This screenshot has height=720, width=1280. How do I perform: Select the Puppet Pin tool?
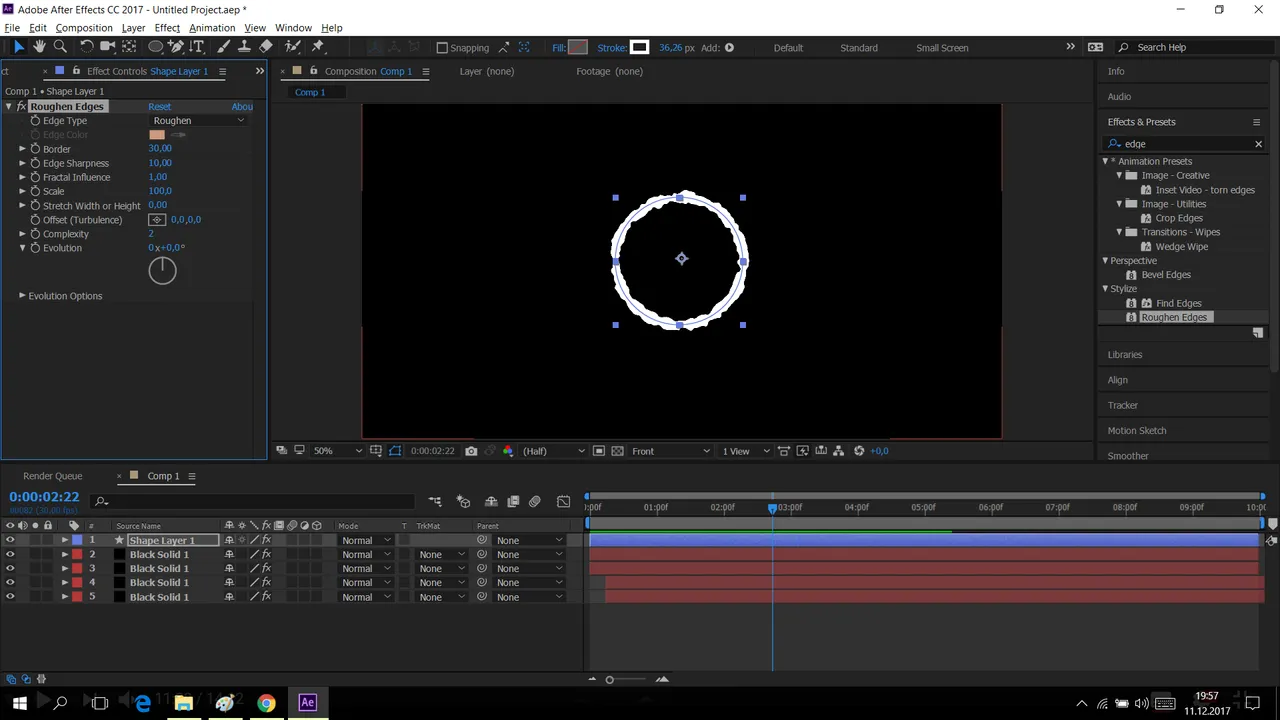(x=318, y=47)
